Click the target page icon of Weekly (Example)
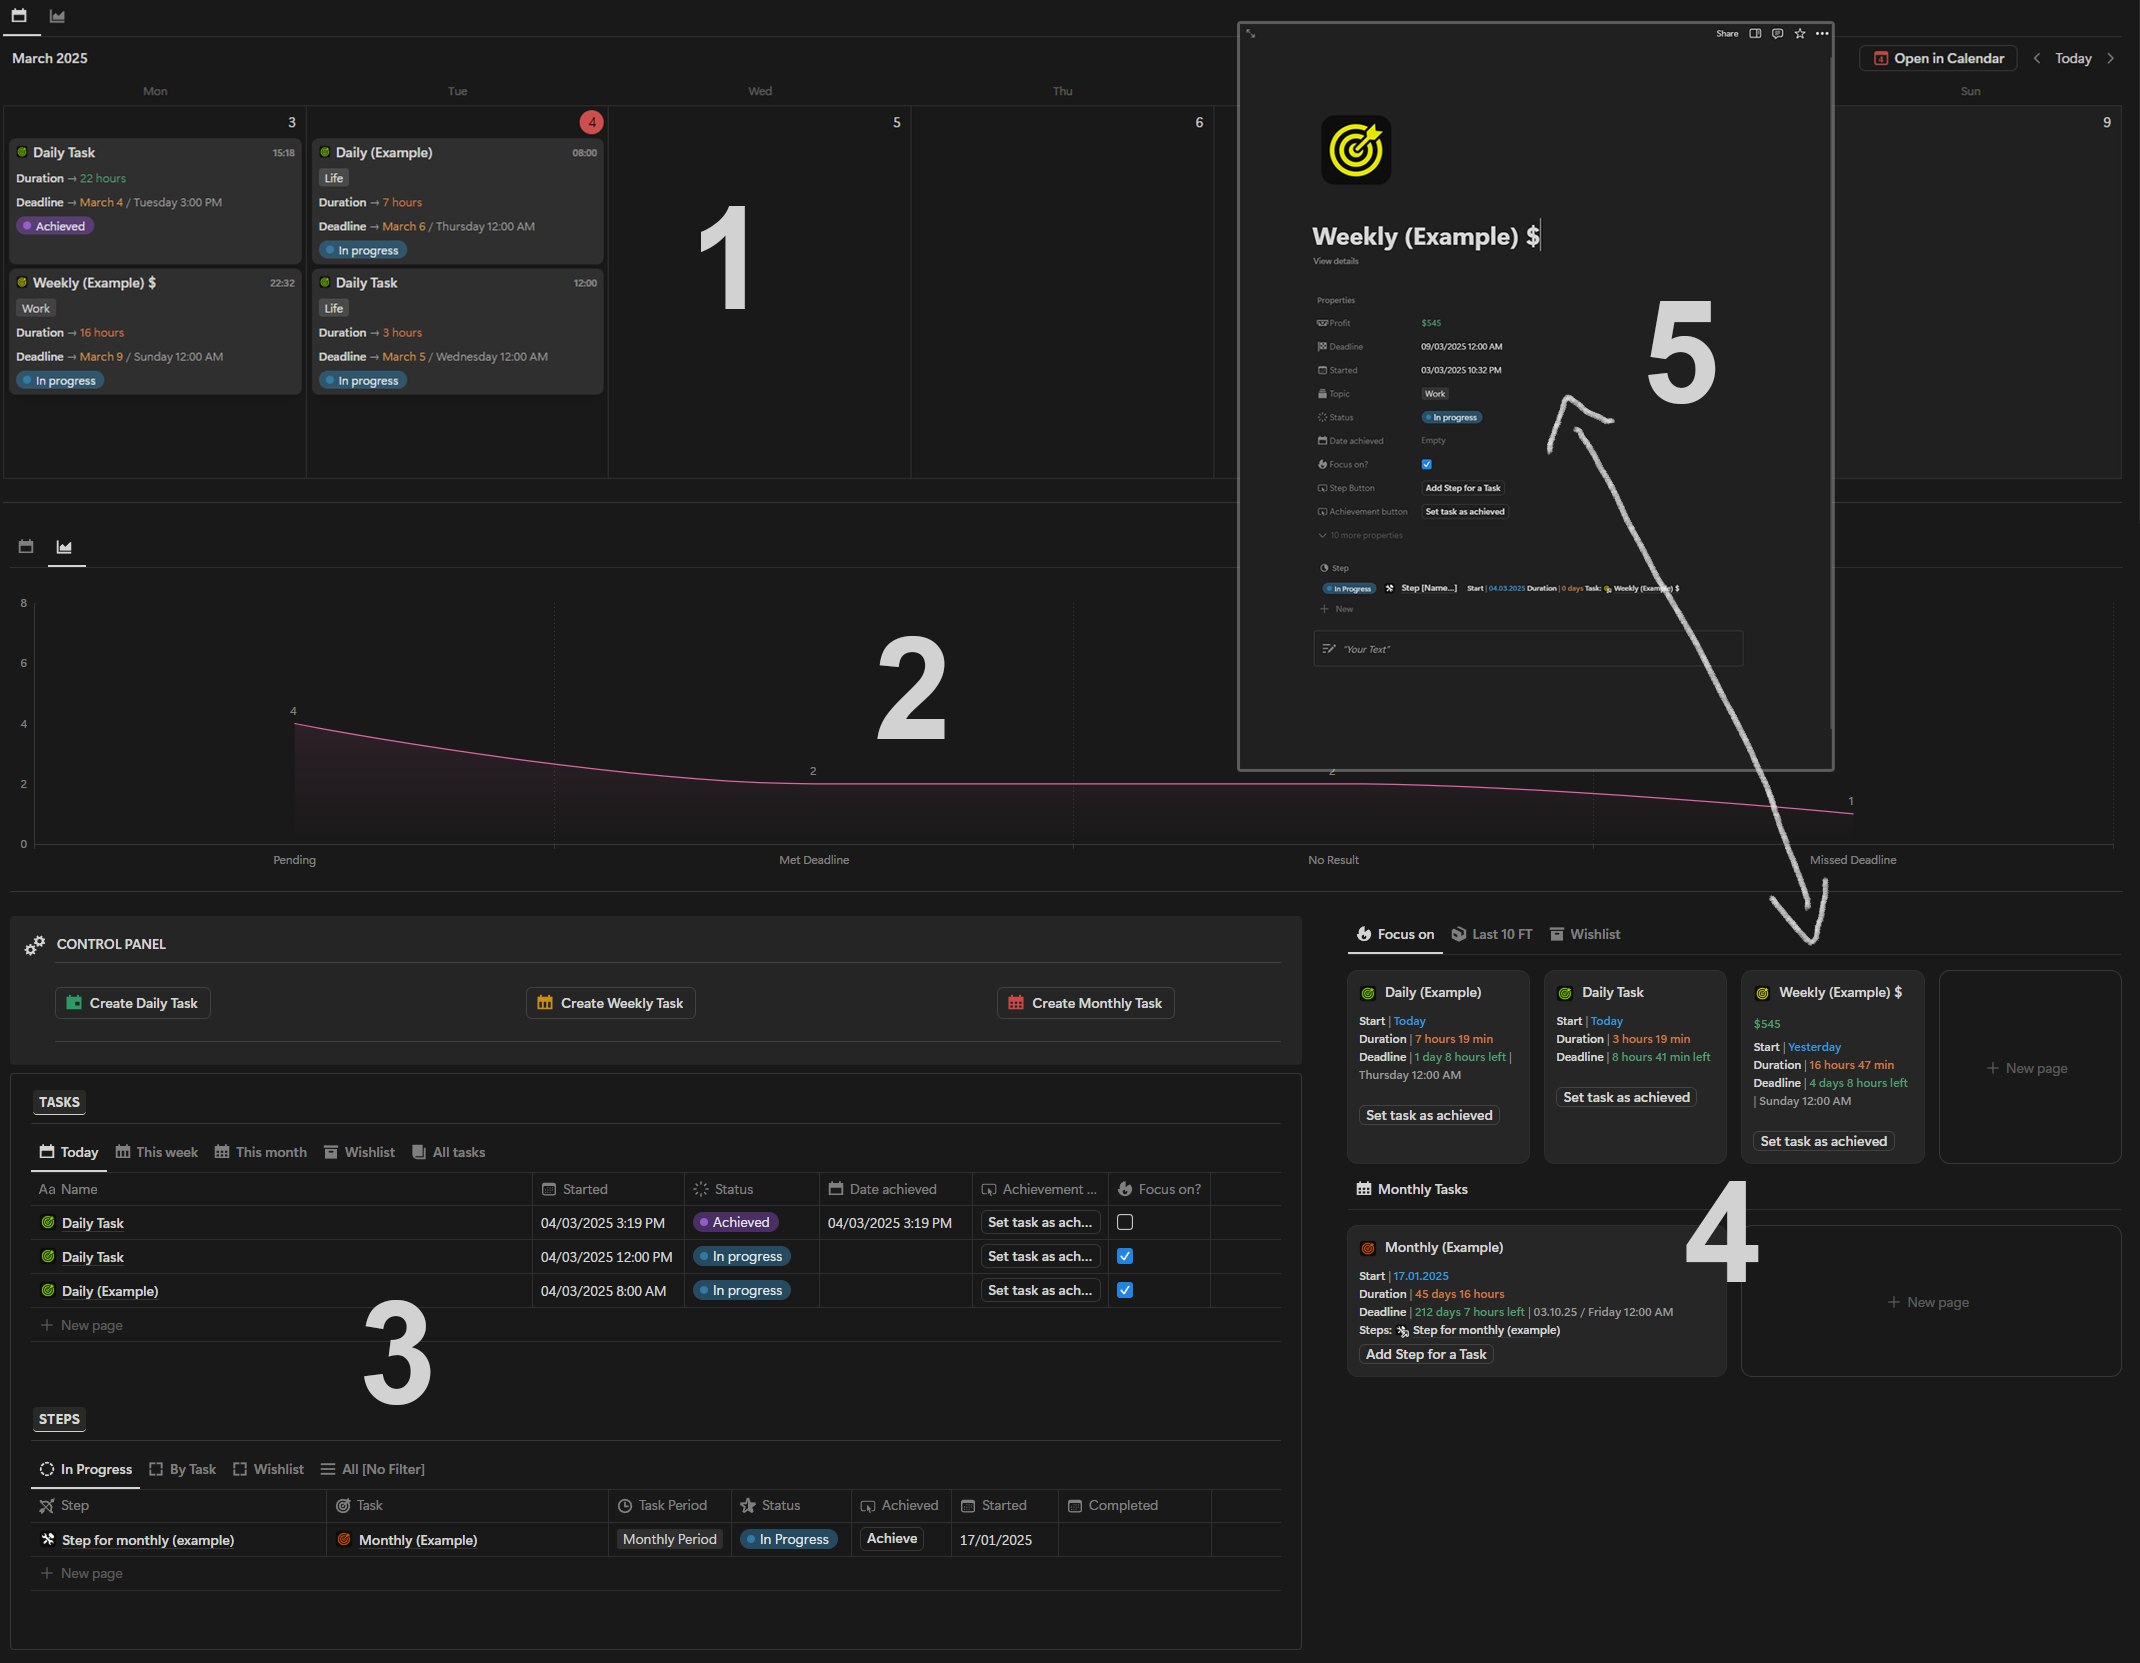2140x1663 pixels. click(1355, 150)
